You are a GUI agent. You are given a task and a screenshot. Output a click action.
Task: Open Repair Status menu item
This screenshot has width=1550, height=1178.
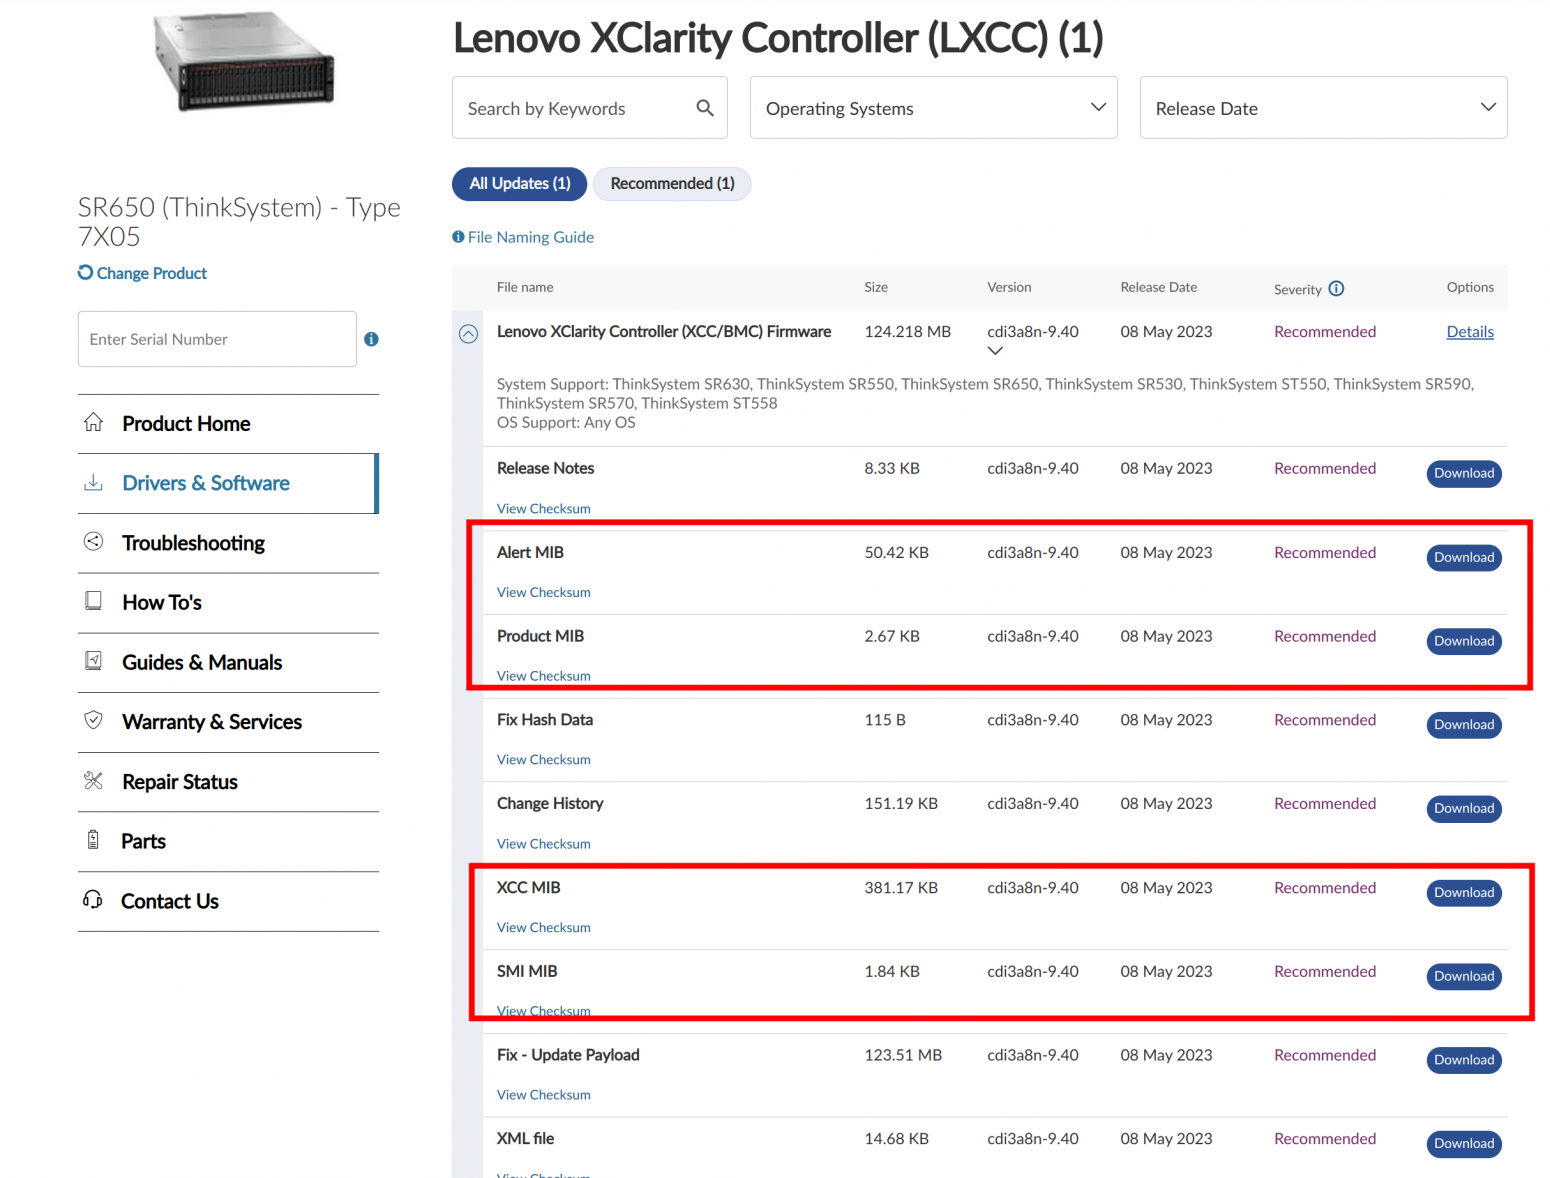point(228,782)
